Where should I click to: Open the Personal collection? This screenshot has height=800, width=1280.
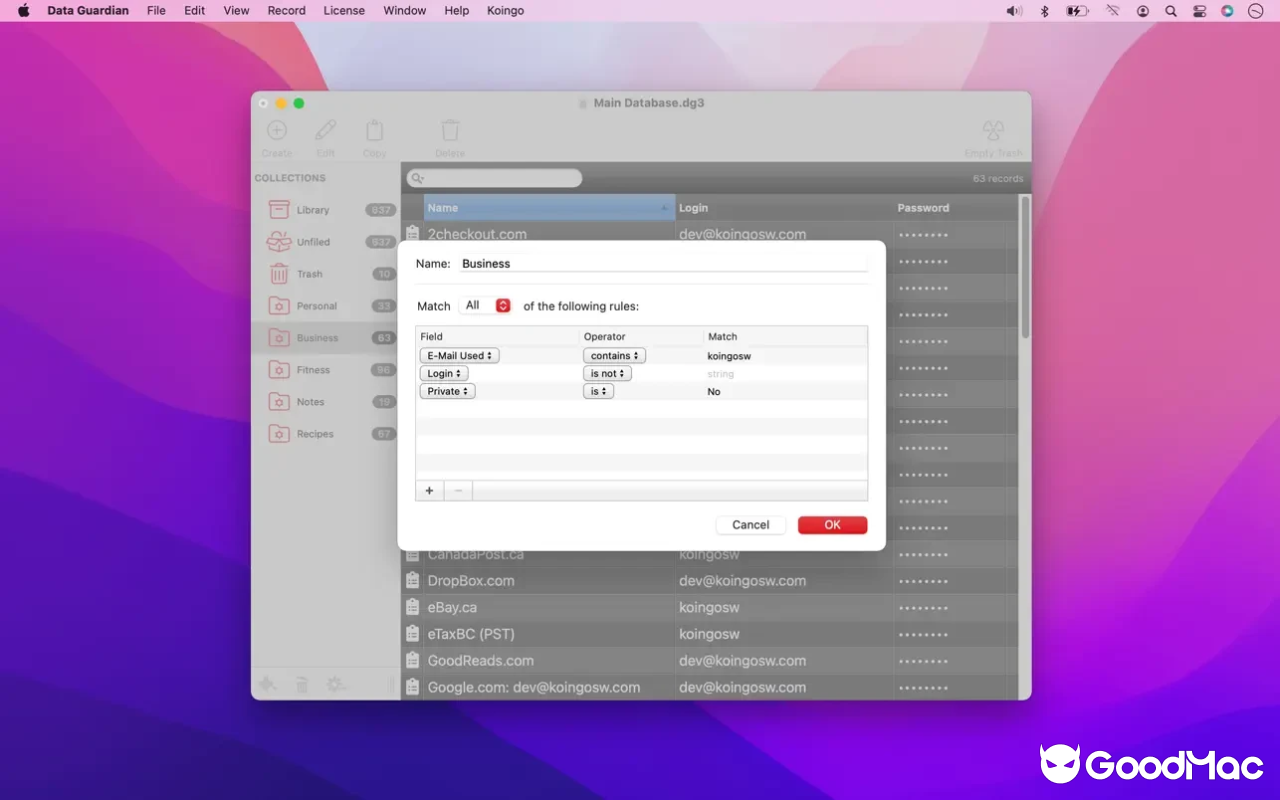pyautogui.click(x=316, y=305)
